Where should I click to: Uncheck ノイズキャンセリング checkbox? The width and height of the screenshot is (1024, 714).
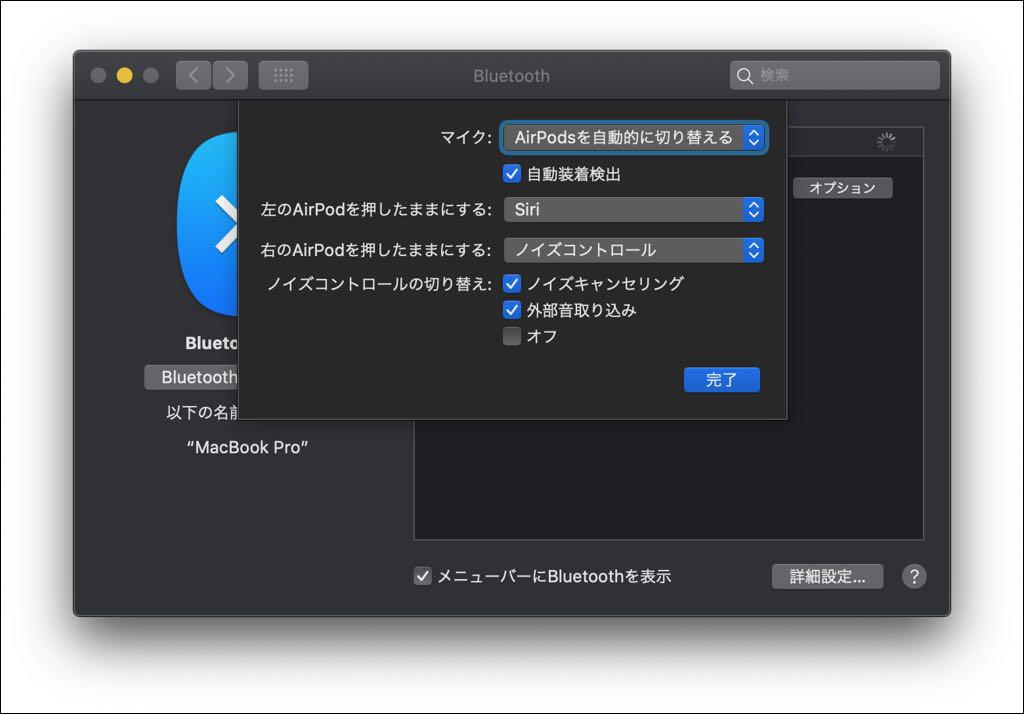[512, 284]
